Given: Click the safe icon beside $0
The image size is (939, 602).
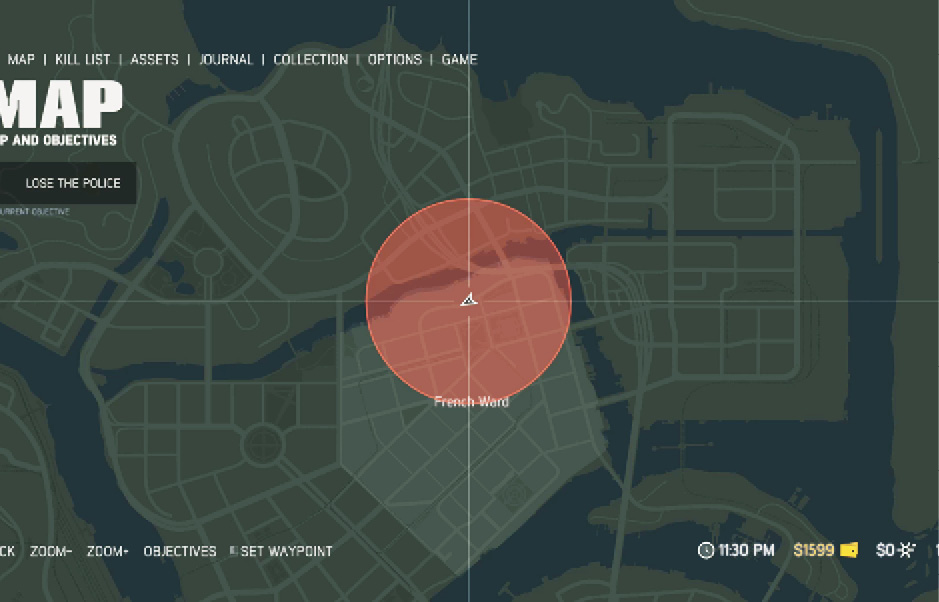Looking at the screenshot, I should point(907,550).
